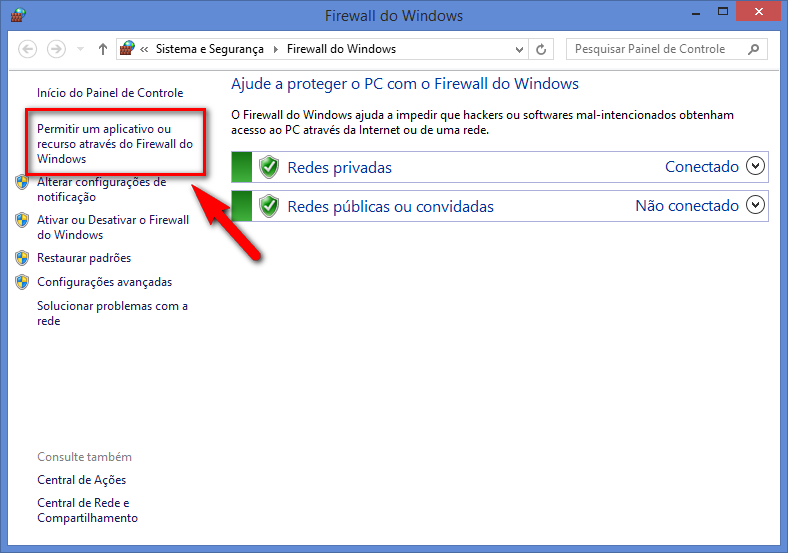Click shield icon beside Restaurar padrões
This screenshot has width=788, height=553.
[x=22, y=258]
